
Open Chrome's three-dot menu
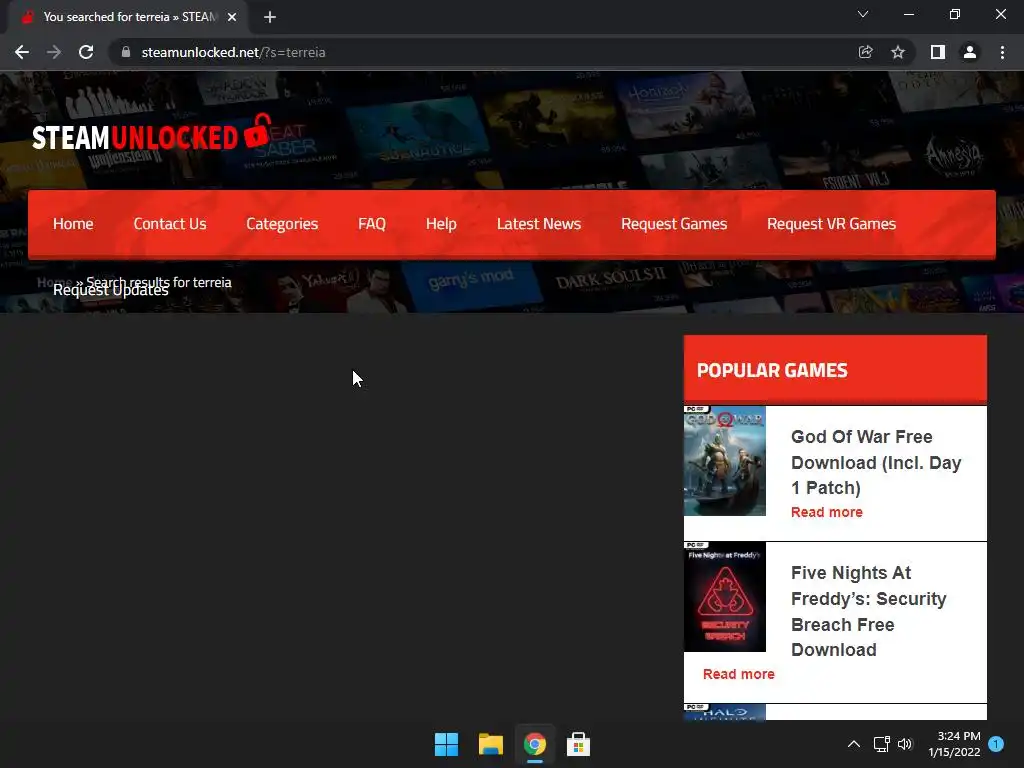click(1002, 52)
